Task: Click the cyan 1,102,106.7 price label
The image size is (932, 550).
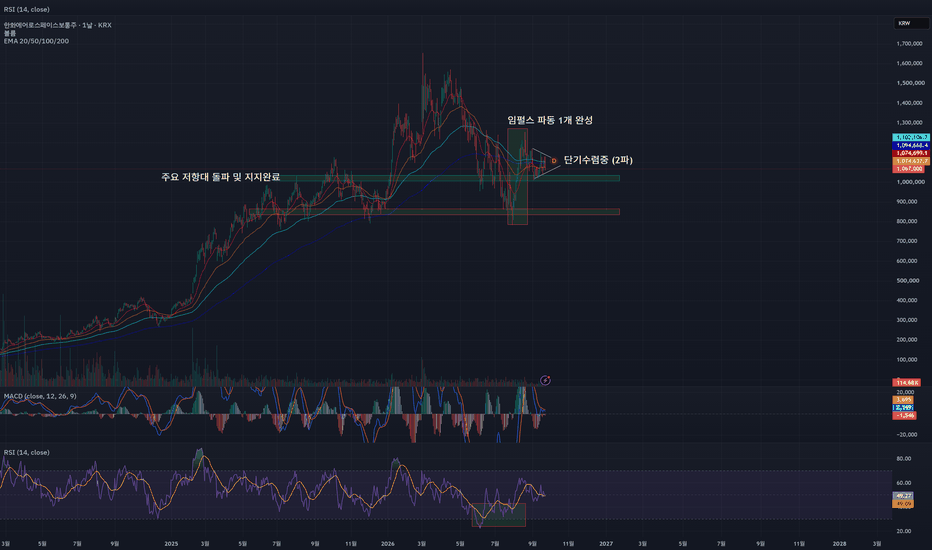Action: point(911,137)
